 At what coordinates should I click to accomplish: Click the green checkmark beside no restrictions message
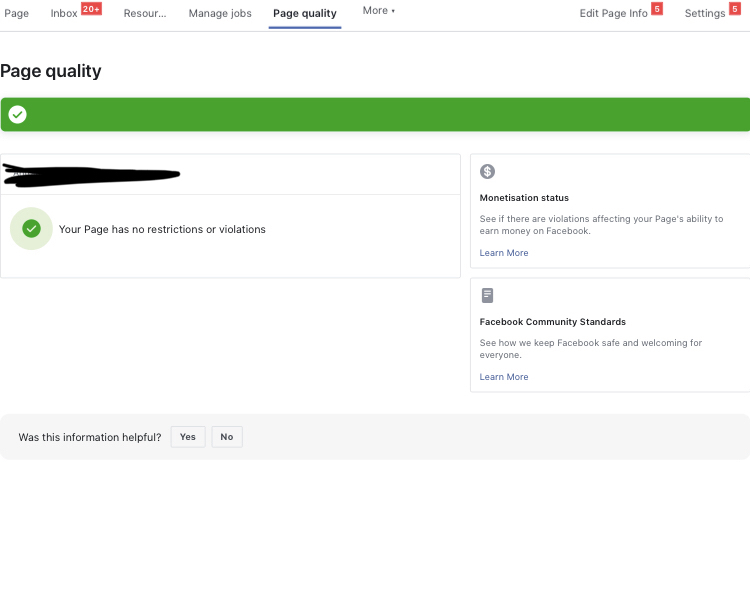coord(31,229)
